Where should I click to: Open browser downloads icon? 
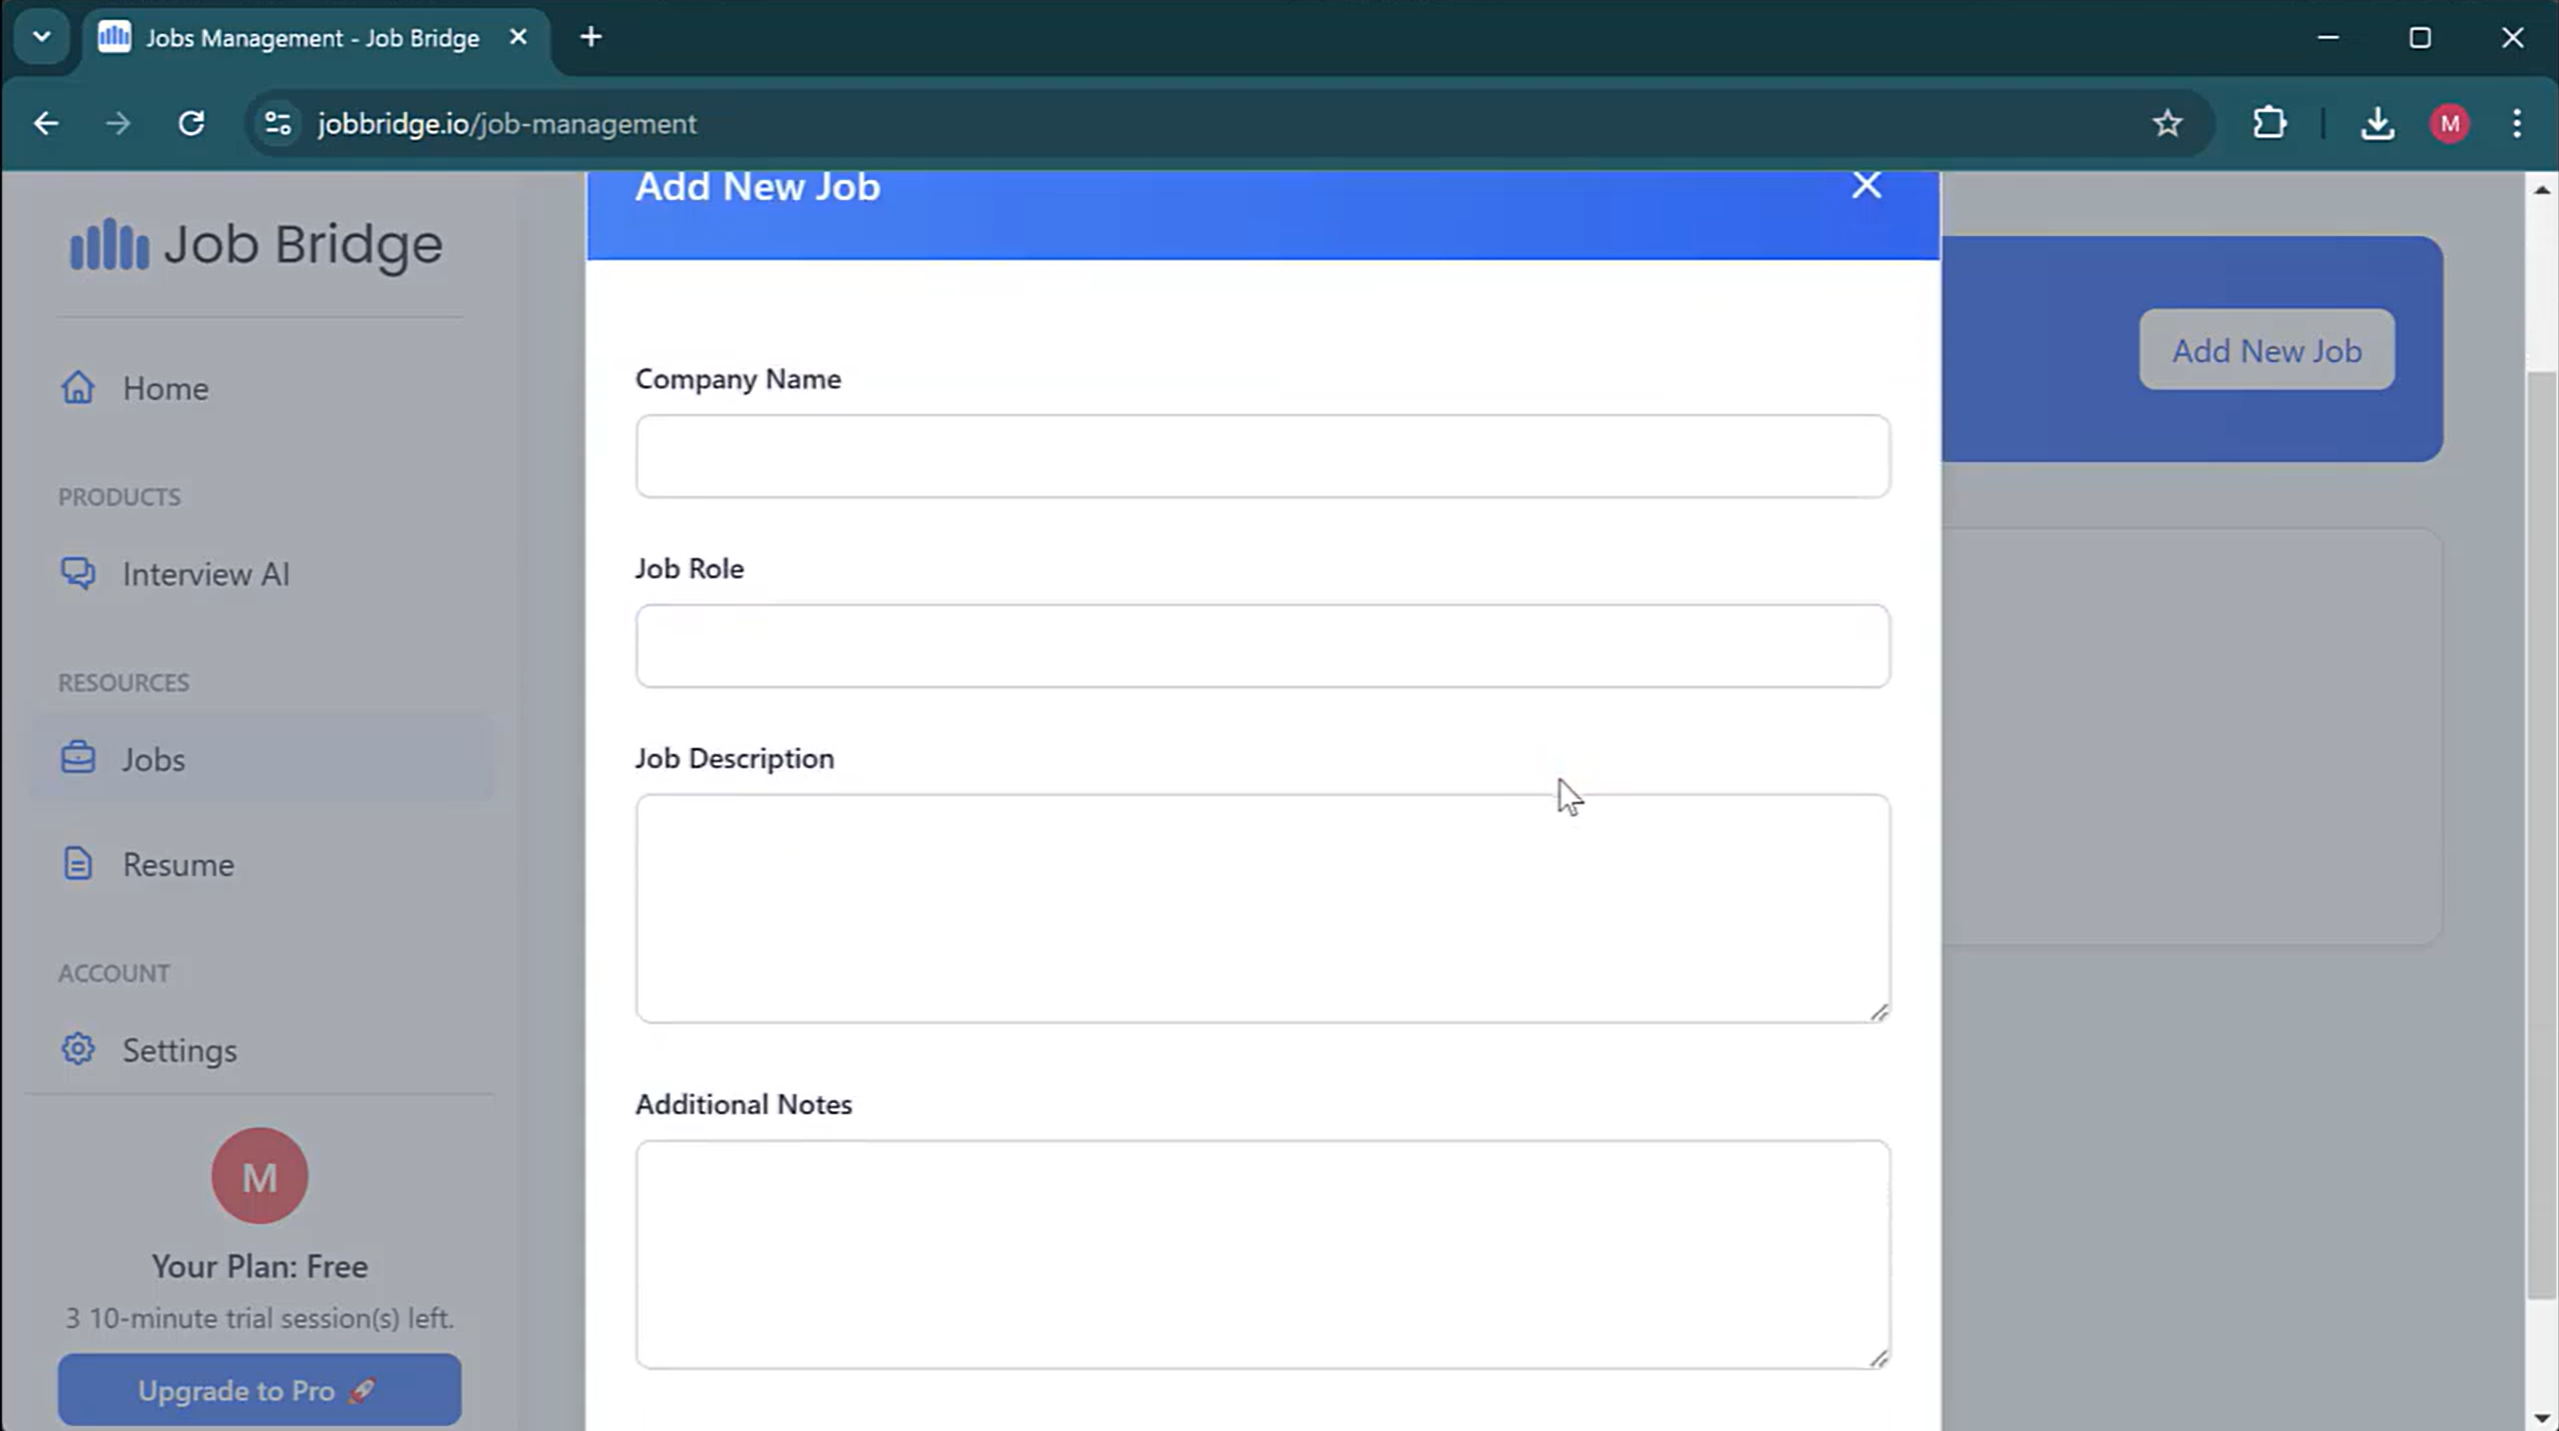[x=2377, y=124]
